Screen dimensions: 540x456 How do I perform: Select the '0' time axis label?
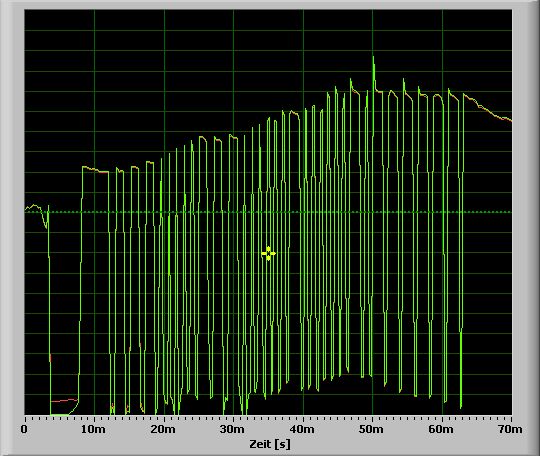click(24, 429)
